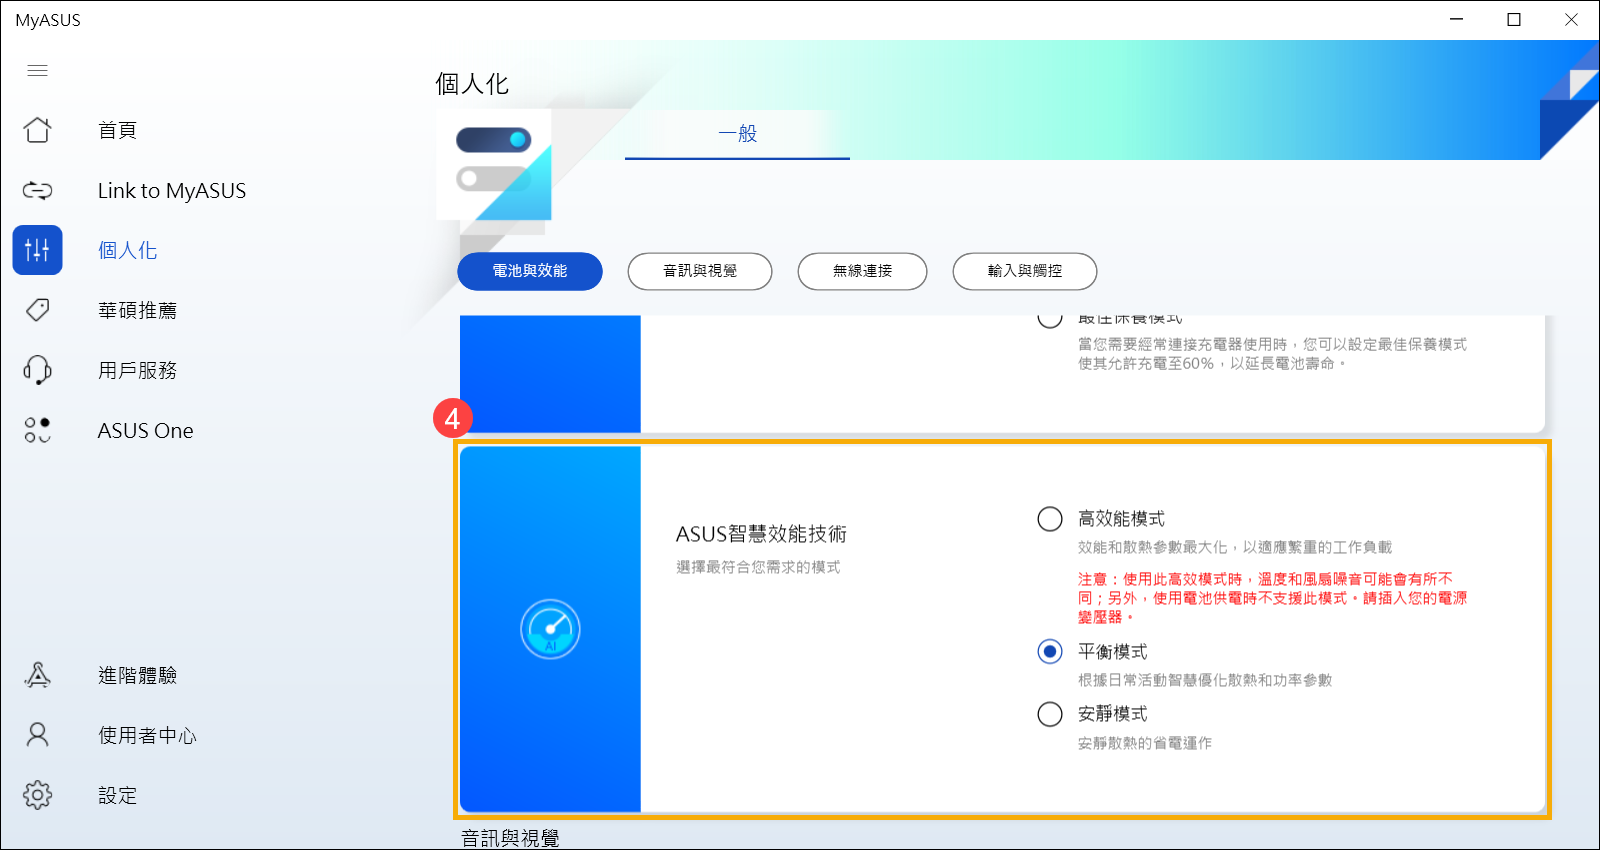Open 首頁 in sidebar
This screenshot has width=1600, height=850.
[117, 130]
